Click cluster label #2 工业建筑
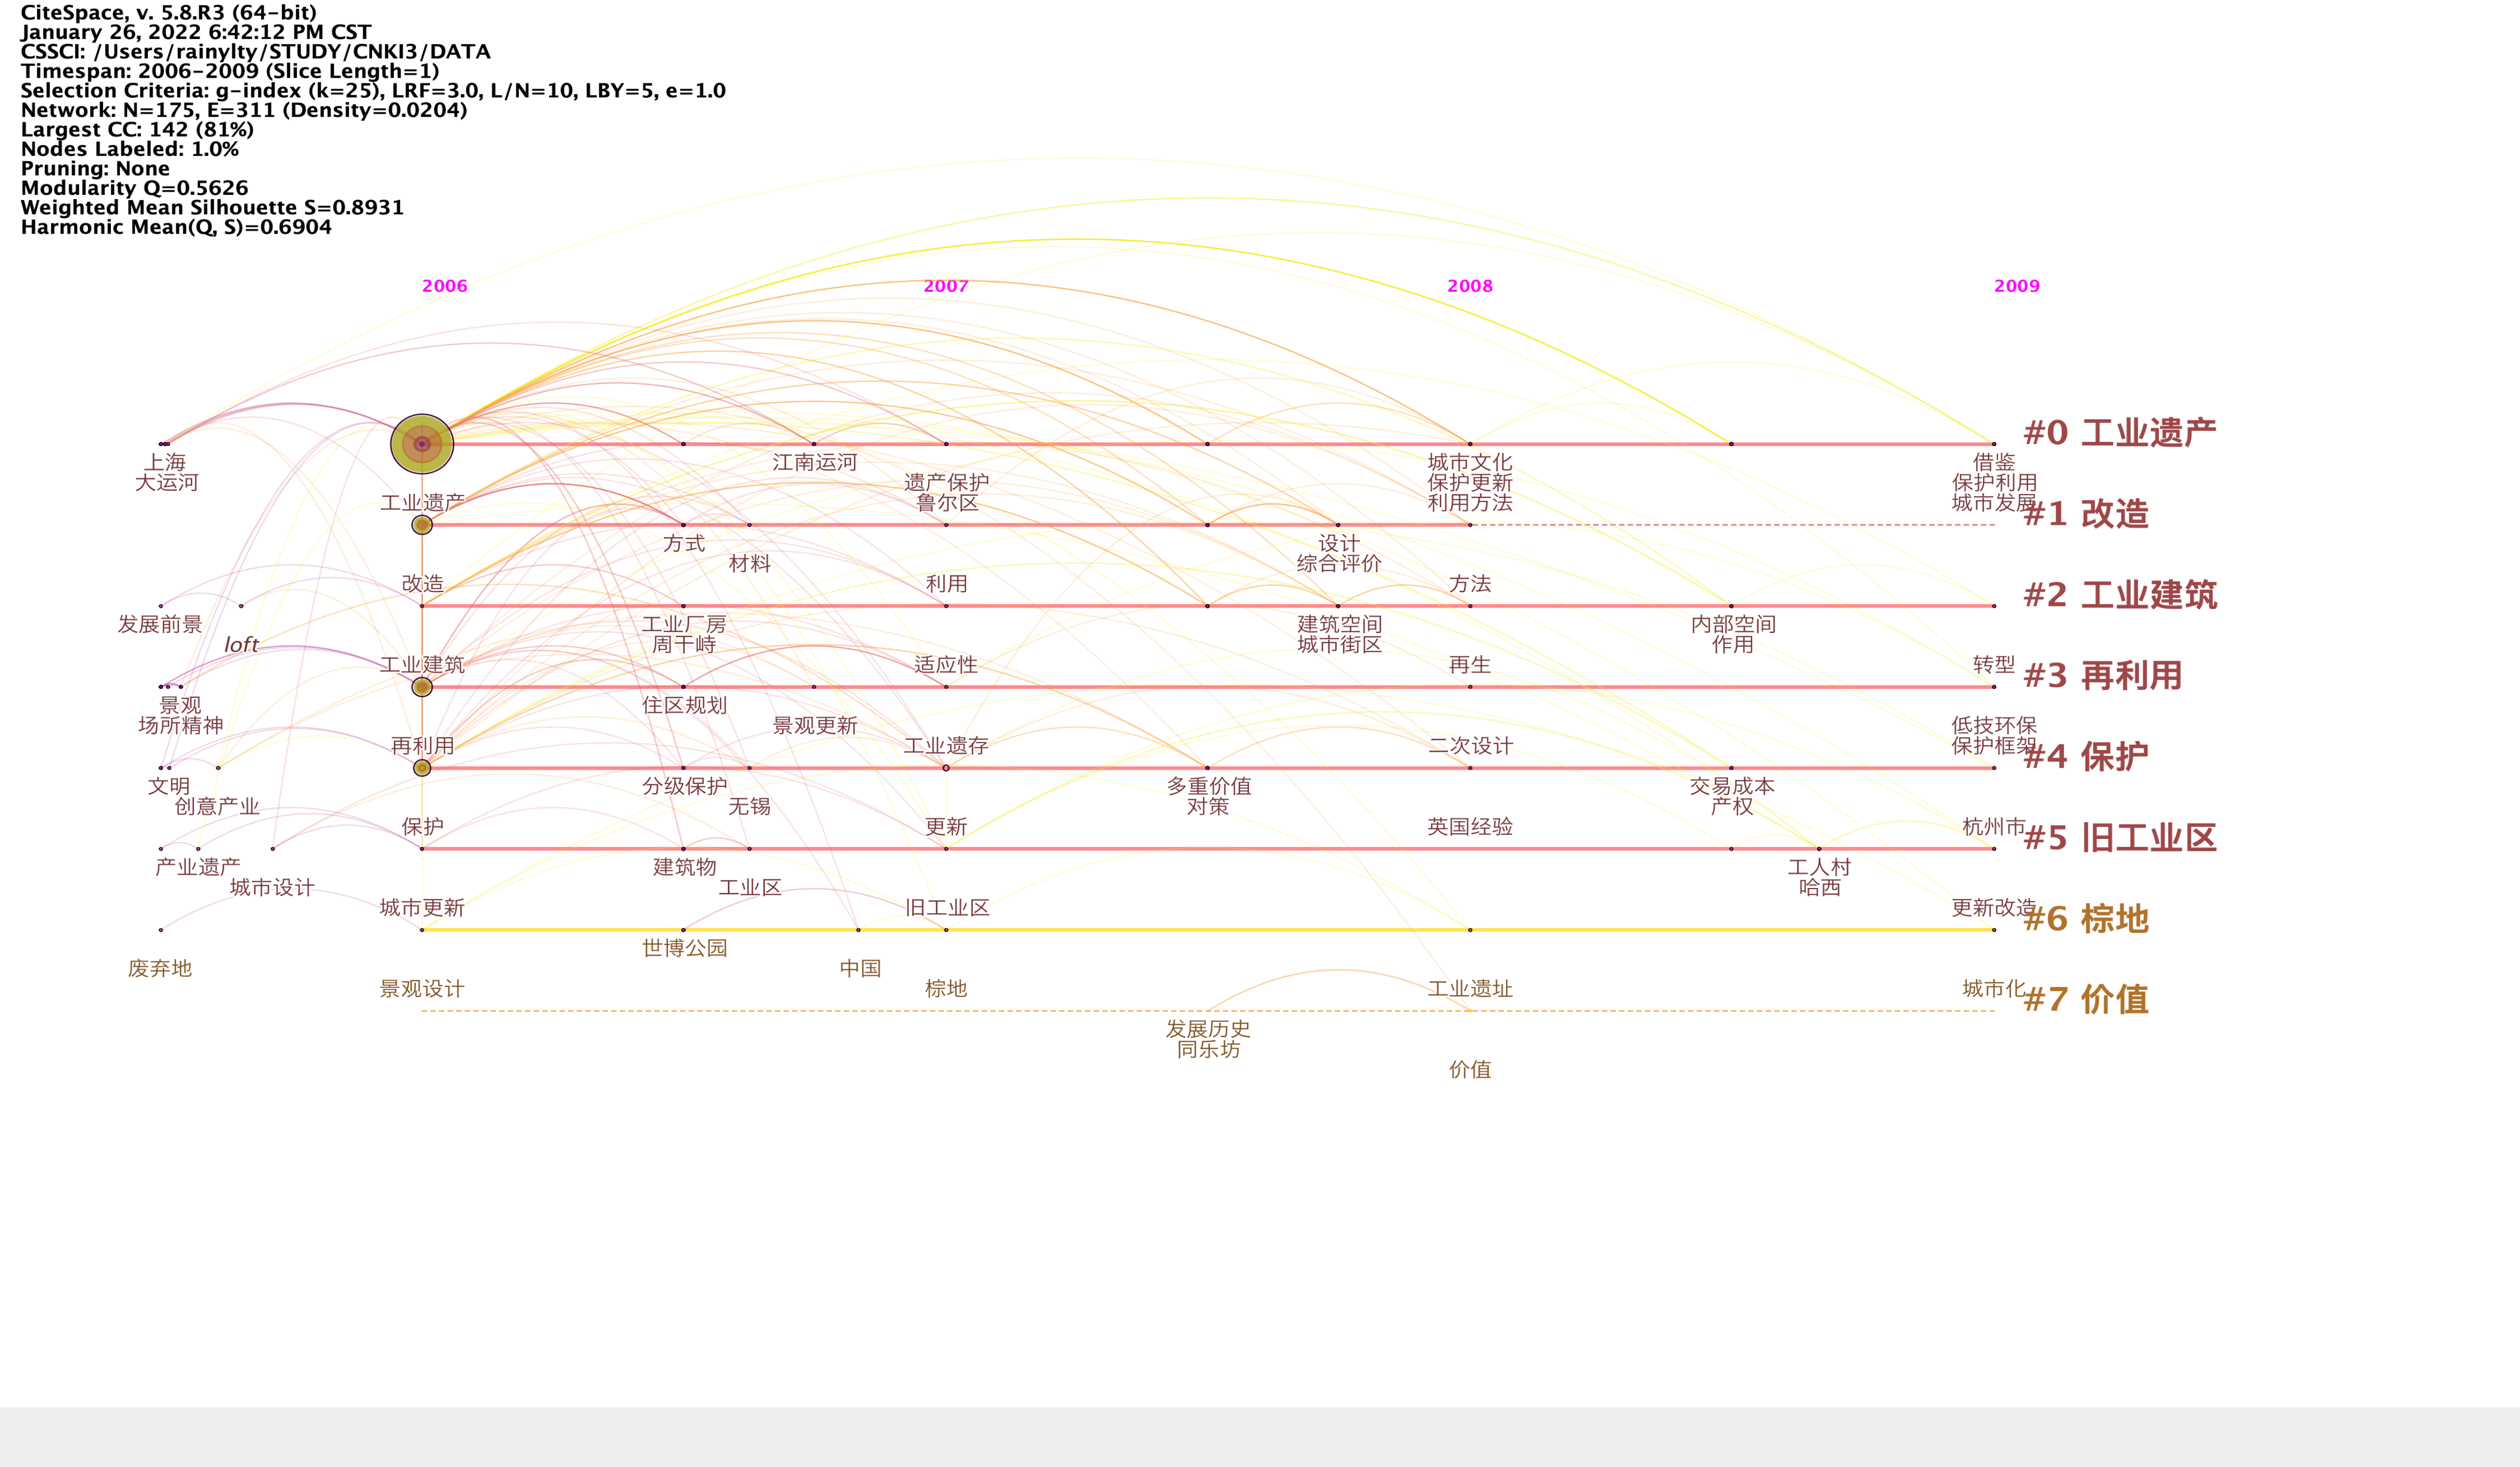 click(x=2120, y=595)
